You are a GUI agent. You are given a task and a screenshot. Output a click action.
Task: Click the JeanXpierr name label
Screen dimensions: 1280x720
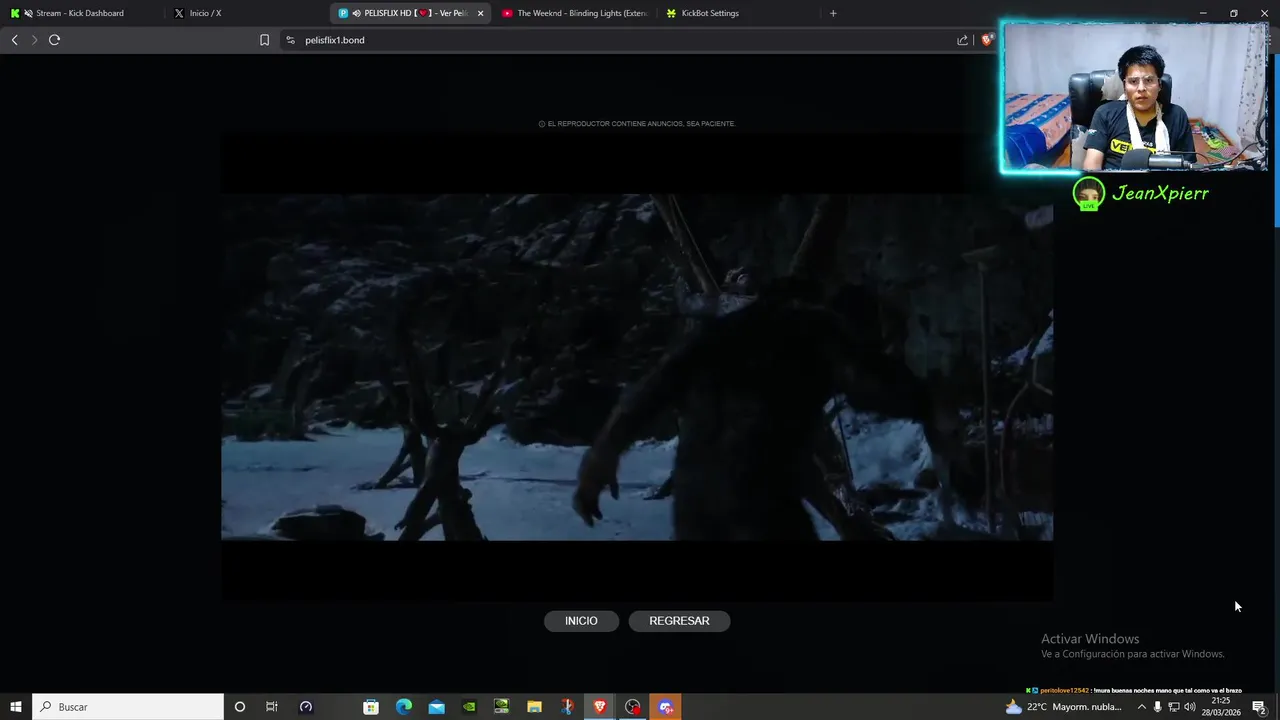1160,193
